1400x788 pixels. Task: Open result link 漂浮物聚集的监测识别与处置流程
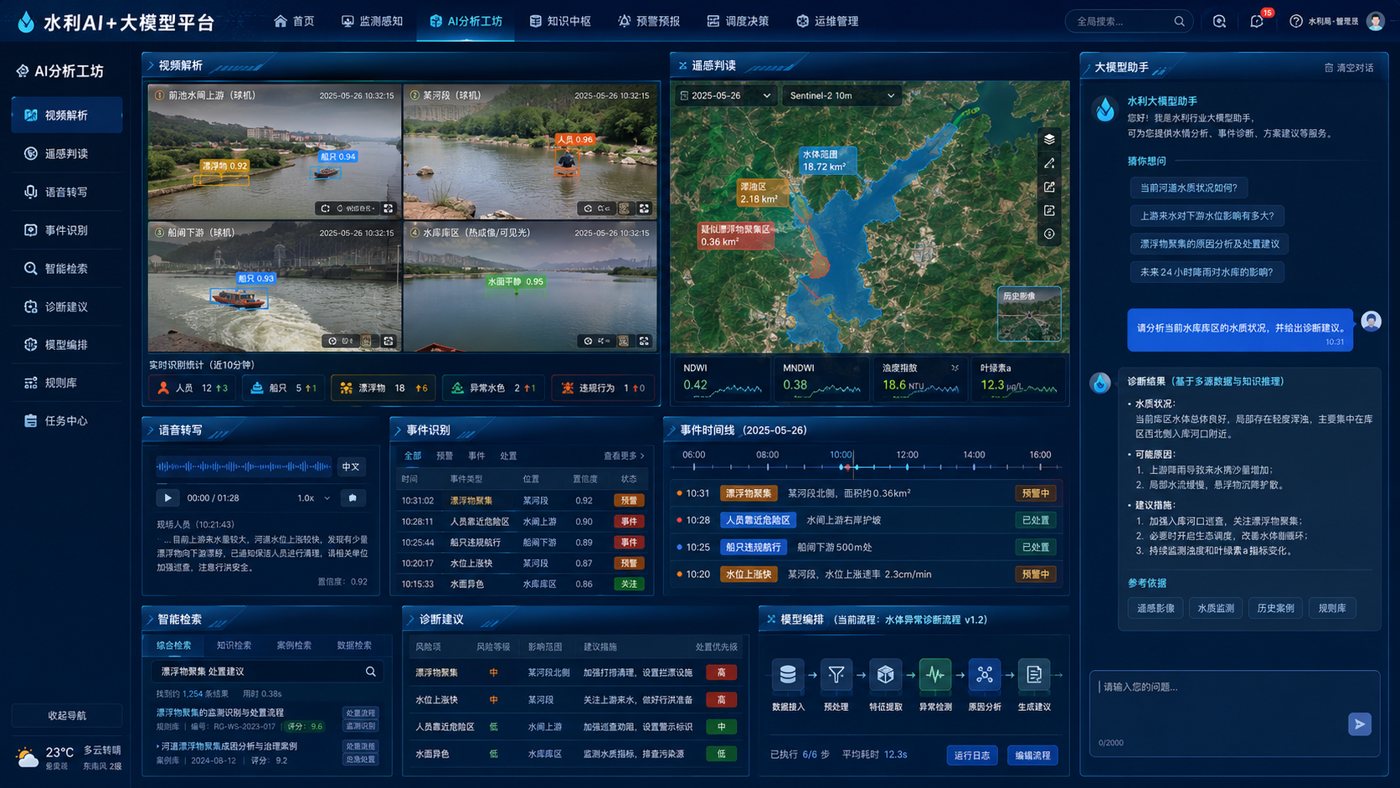220,712
